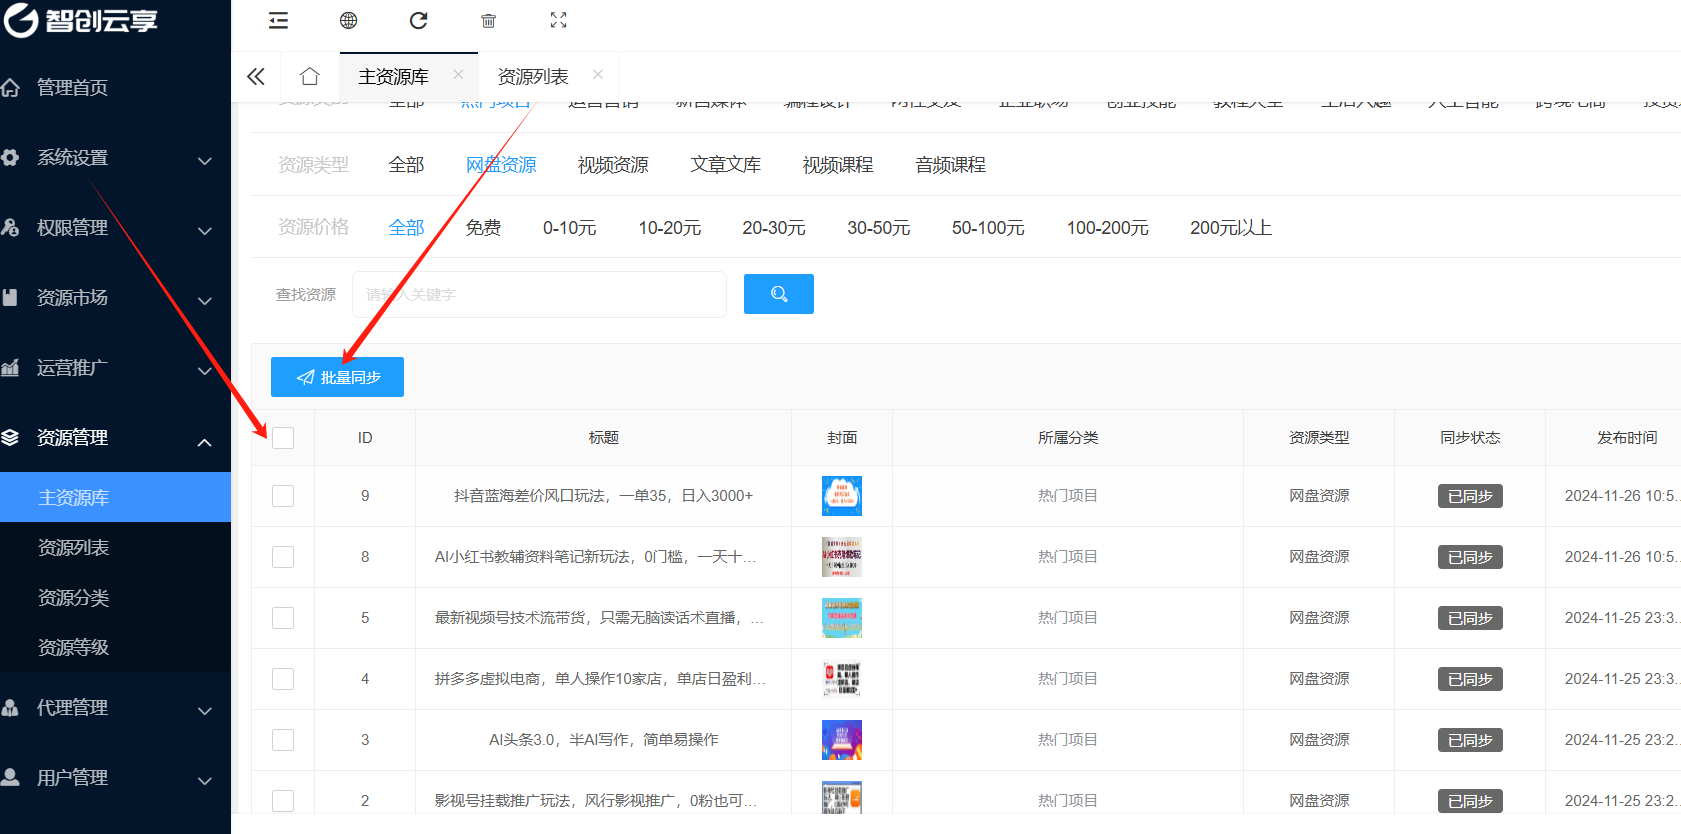
Task: Expand the 权限管理 menu chevron
Action: tap(205, 231)
